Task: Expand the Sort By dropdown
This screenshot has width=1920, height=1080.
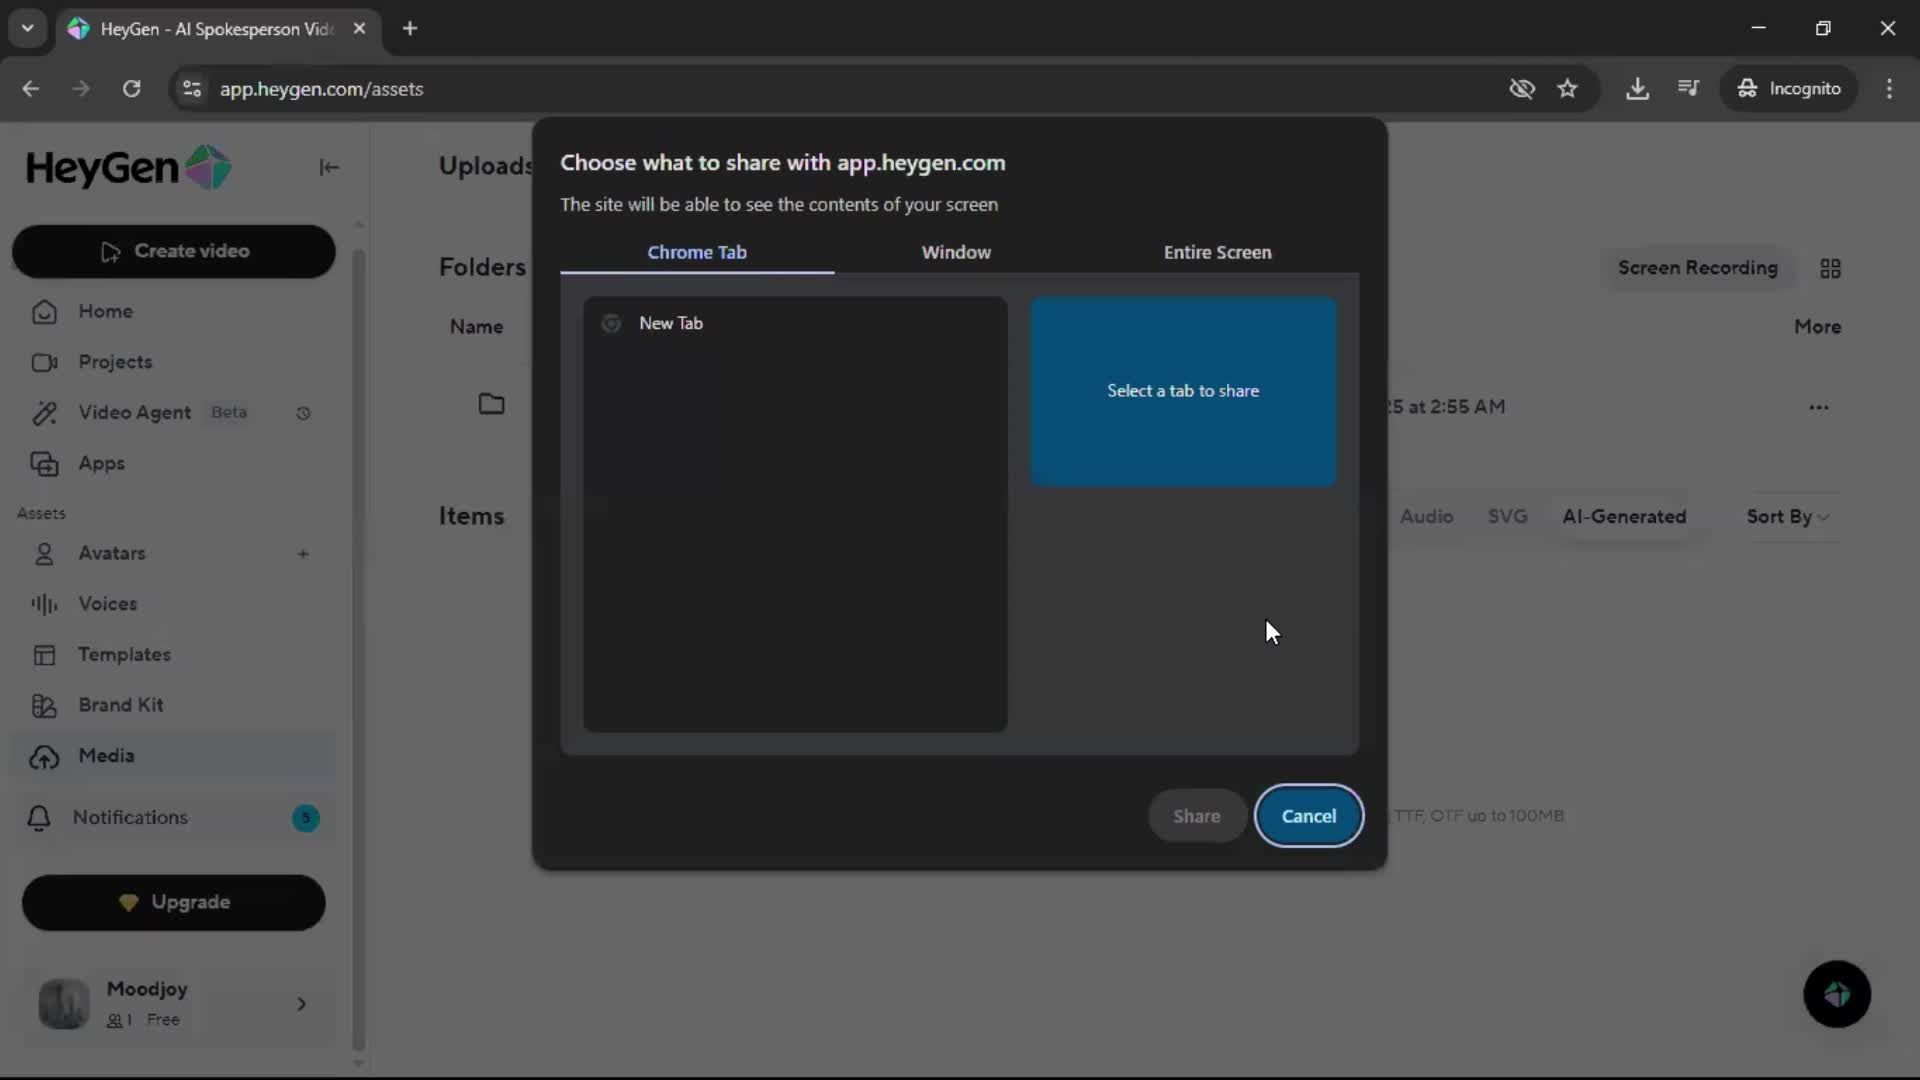Action: pos(1787,516)
